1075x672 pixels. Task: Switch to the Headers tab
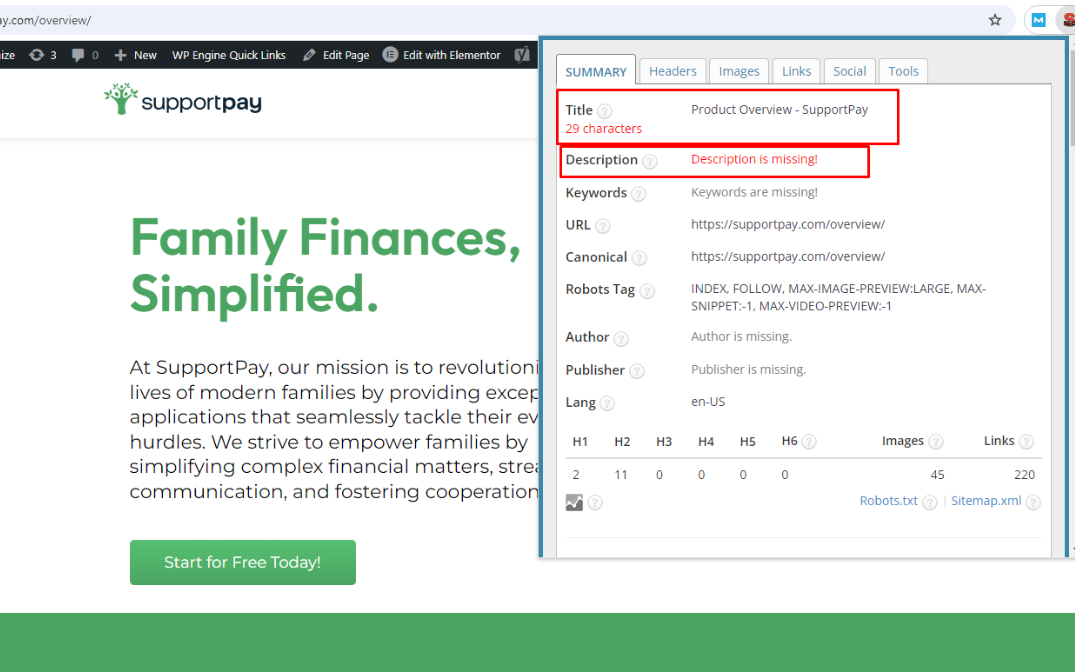[672, 71]
